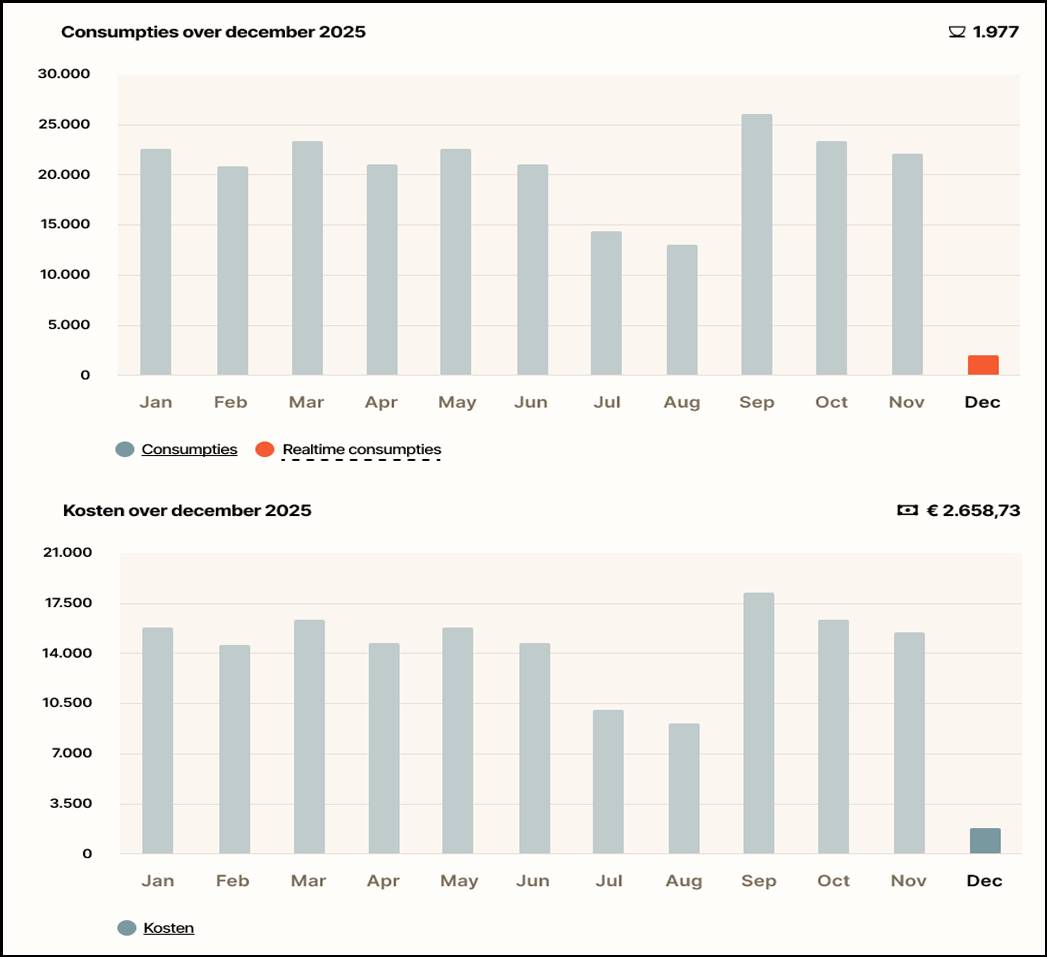Select the Jan bar in consumpties chart
The width and height of the screenshot is (1047, 957).
click(156, 262)
